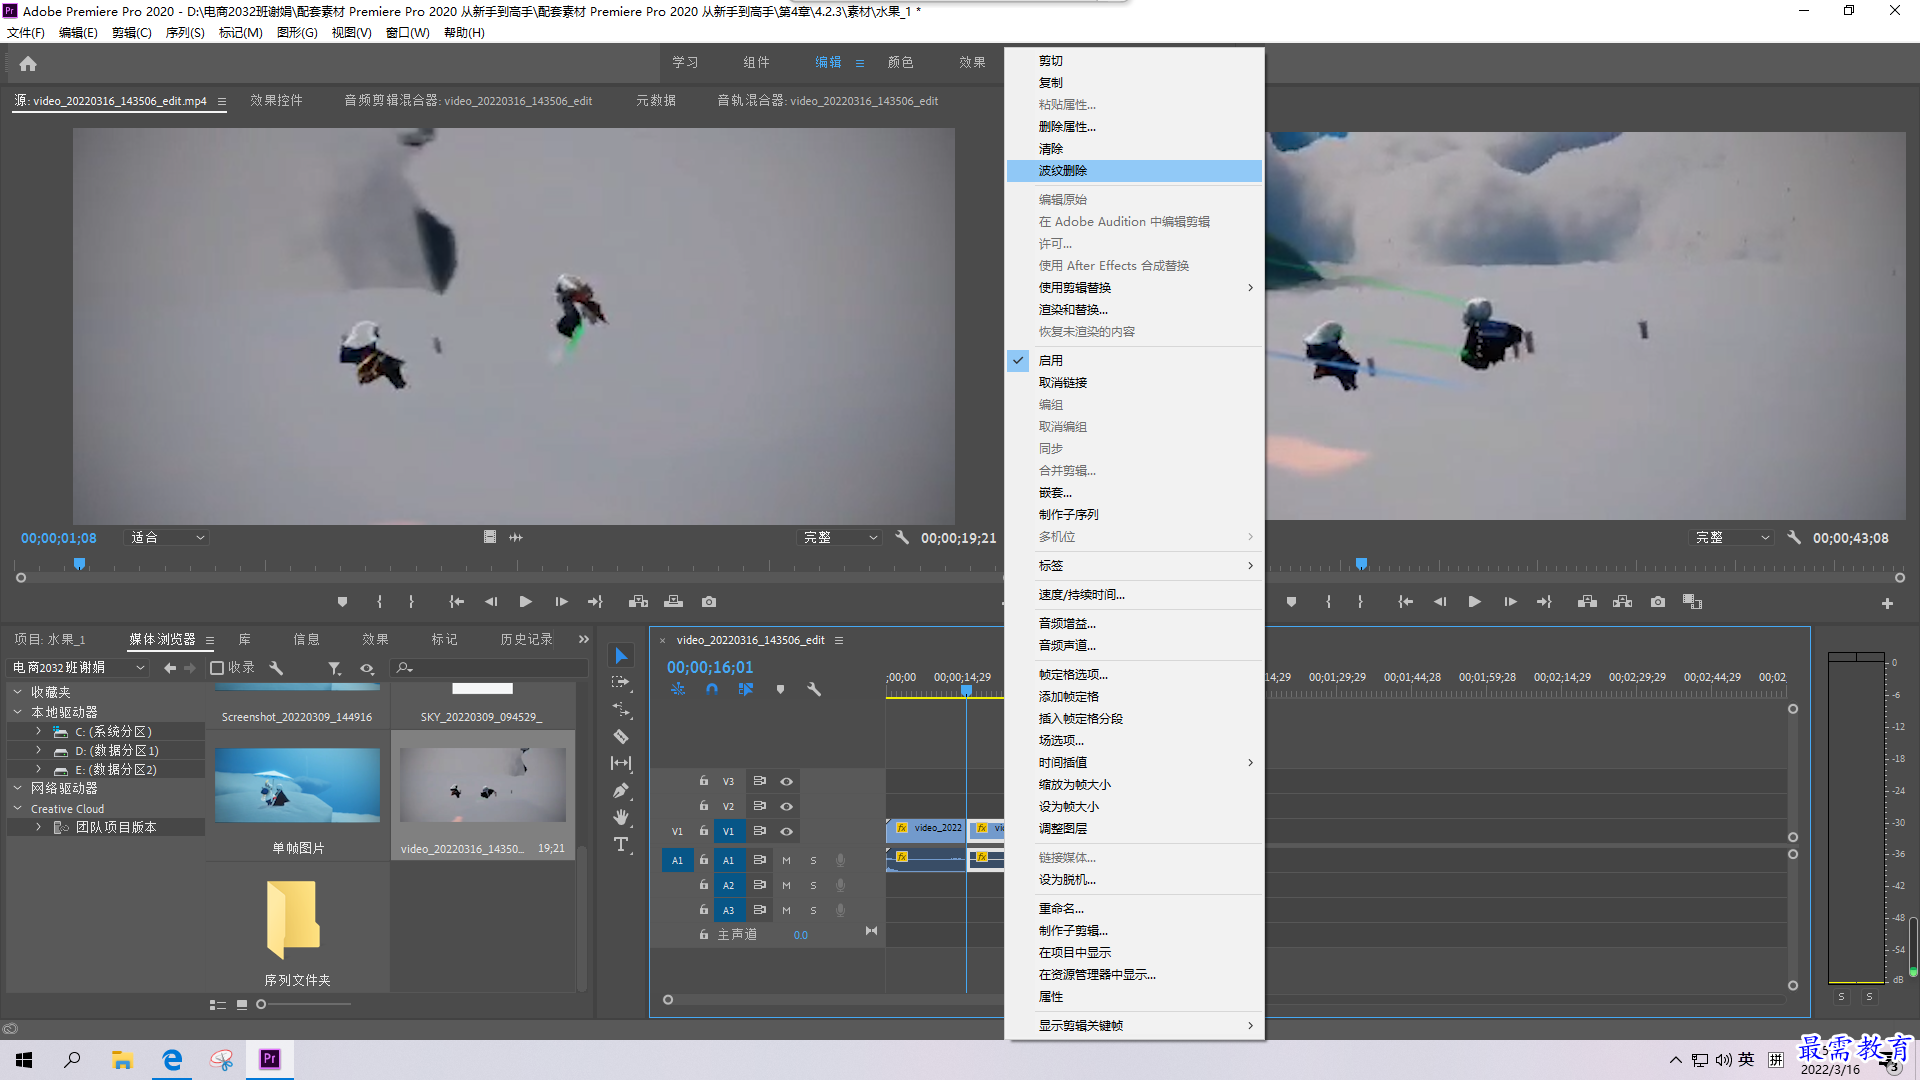1920x1080 pixels.
Task: Toggle V1 track output eye
Action: pos(787,831)
